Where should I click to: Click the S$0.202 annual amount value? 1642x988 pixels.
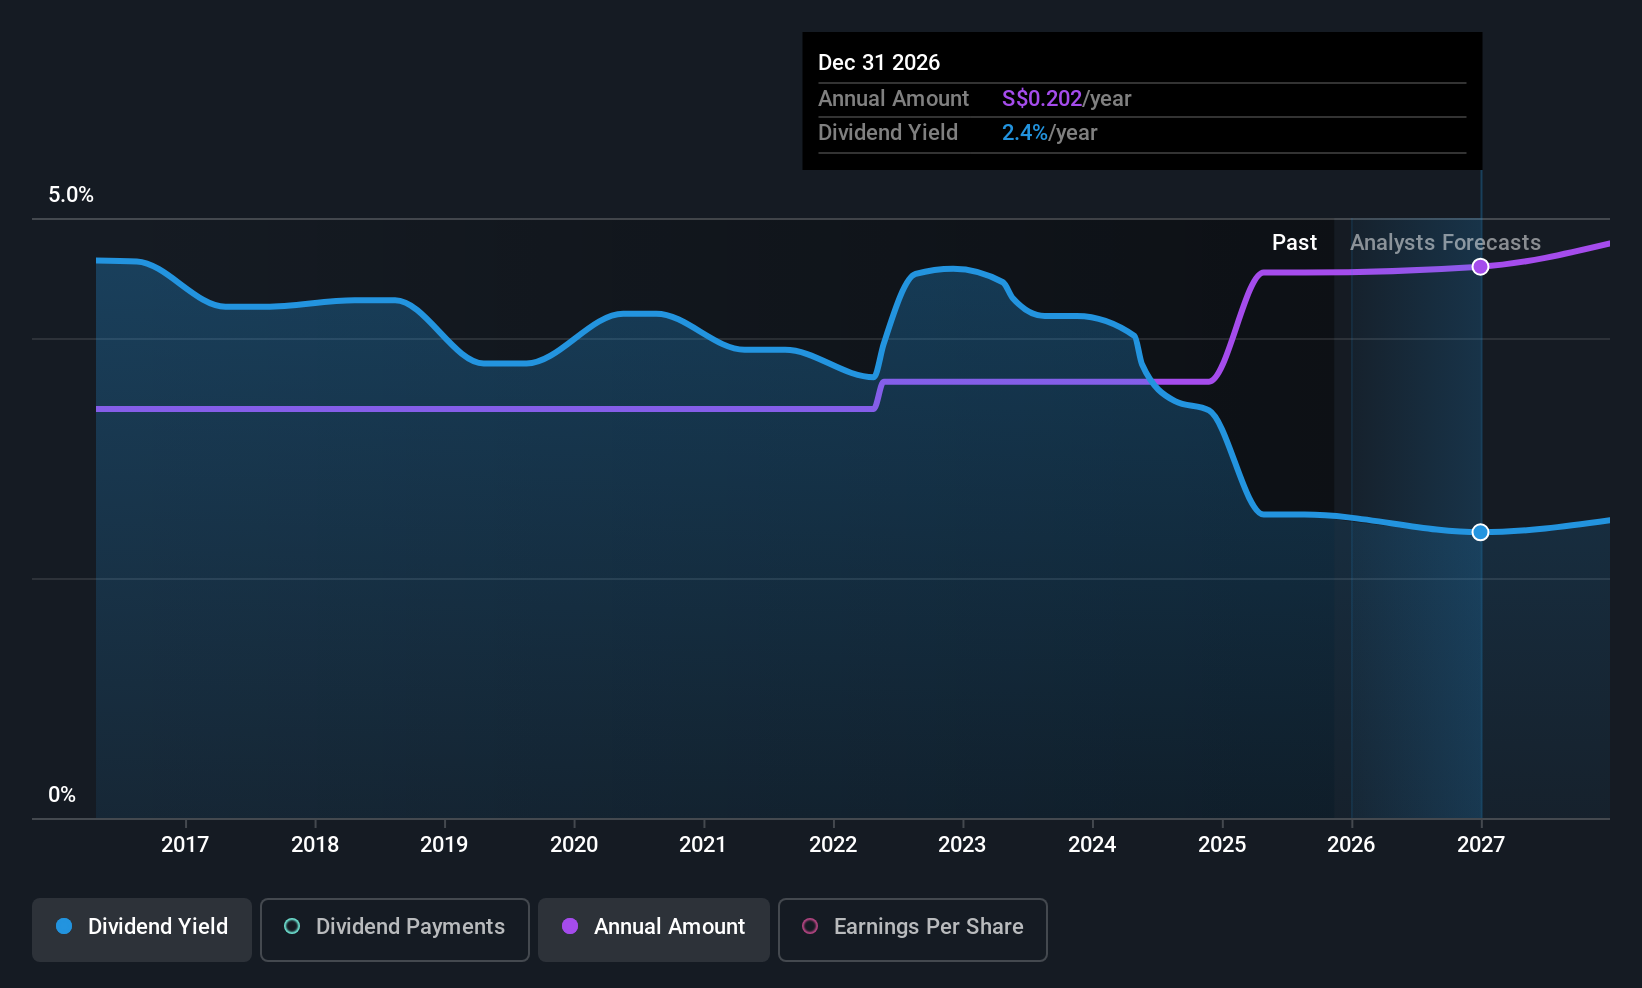coord(1042,99)
